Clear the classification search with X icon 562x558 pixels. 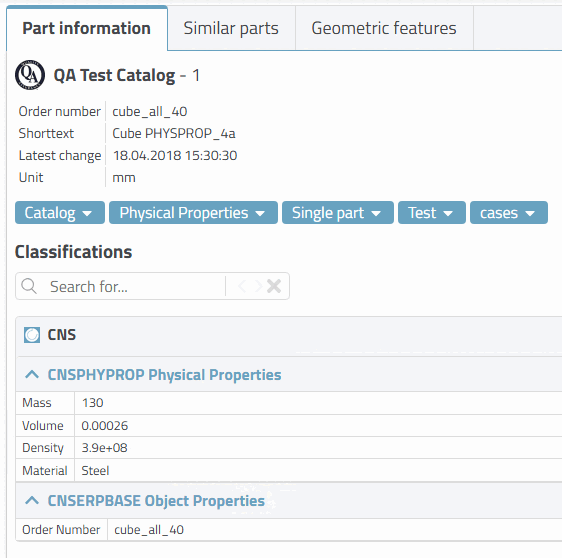[x=274, y=286]
